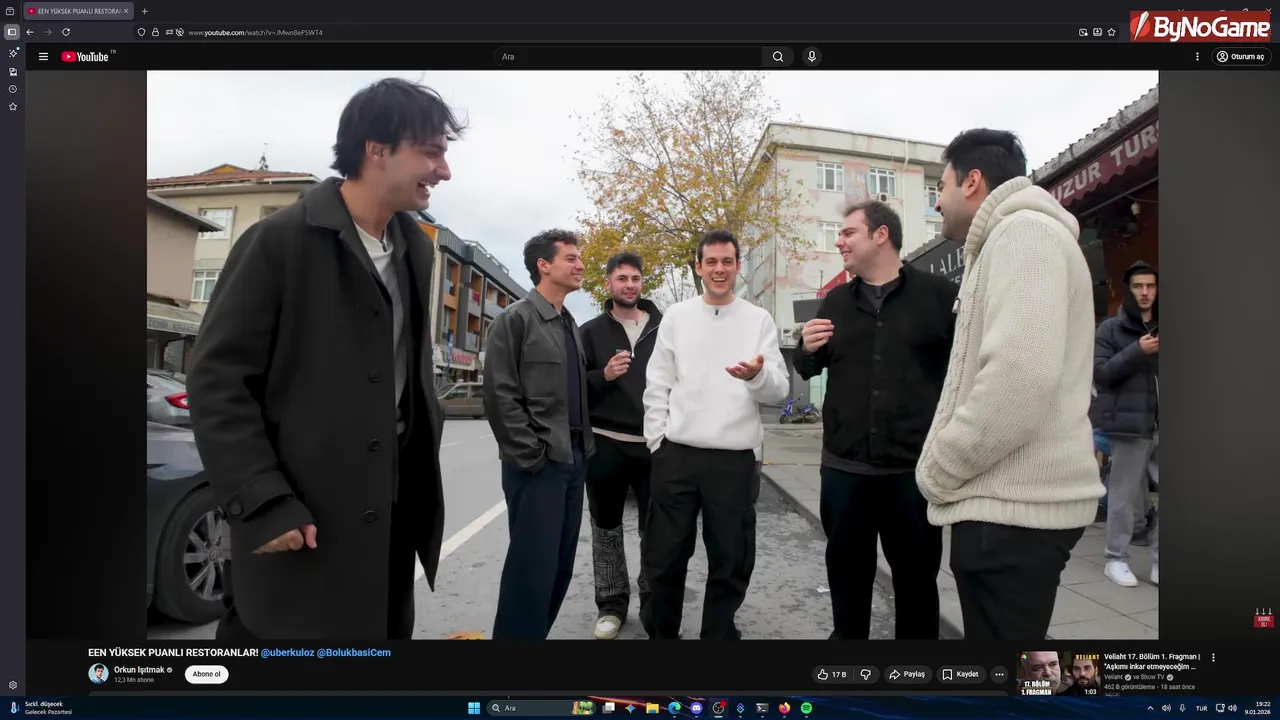
Task: Take snapshot with the address bar capture icon
Action: click(x=1083, y=32)
